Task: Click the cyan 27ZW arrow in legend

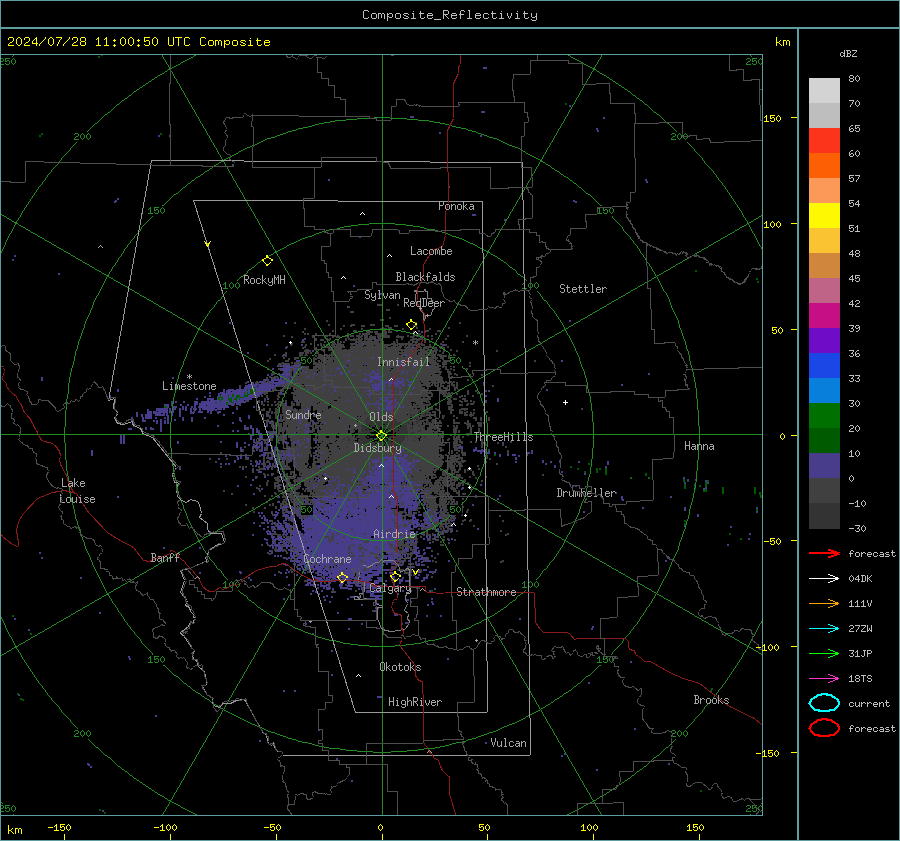Action: [824, 629]
